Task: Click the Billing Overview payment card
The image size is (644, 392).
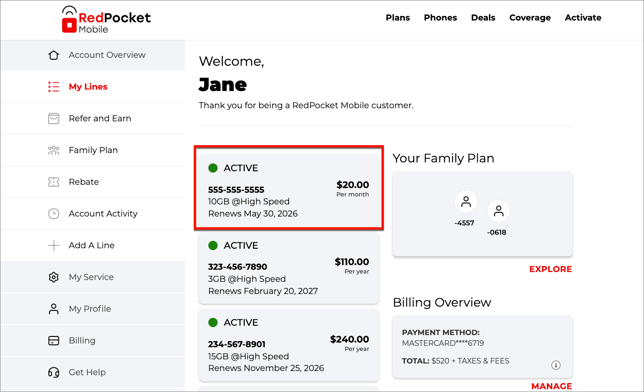Action: (x=483, y=346)
